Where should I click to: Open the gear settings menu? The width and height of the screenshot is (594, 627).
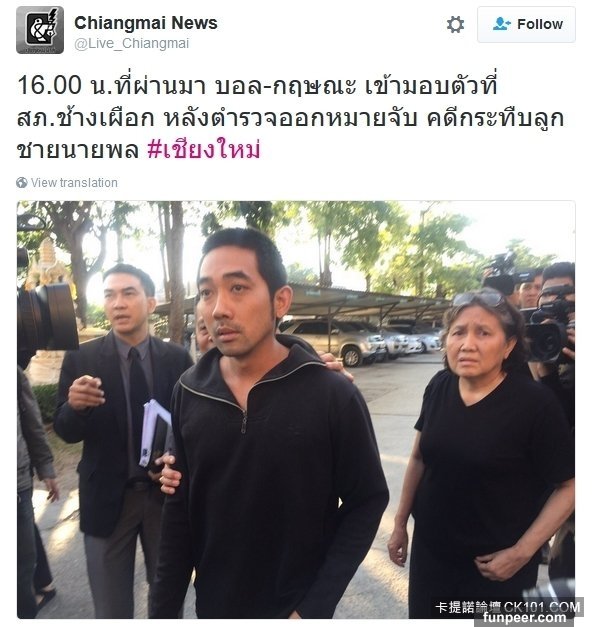pyautogui.click(x=455, y=24)
